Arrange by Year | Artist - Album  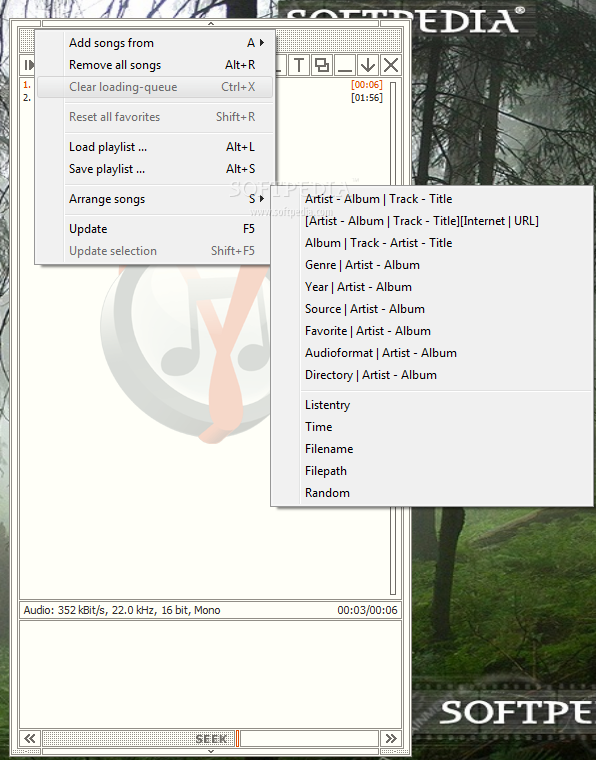432,287
